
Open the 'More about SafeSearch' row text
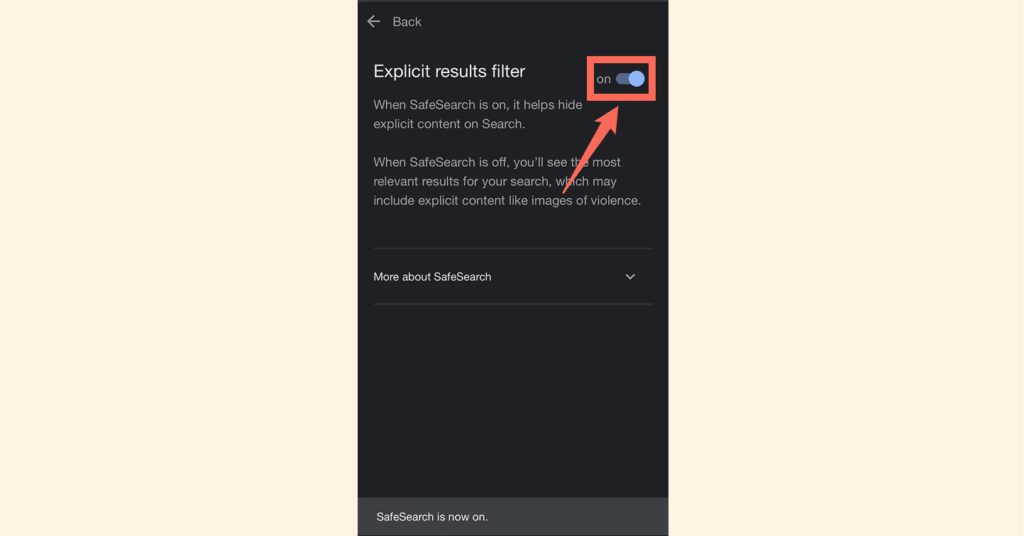pos(432,277)
